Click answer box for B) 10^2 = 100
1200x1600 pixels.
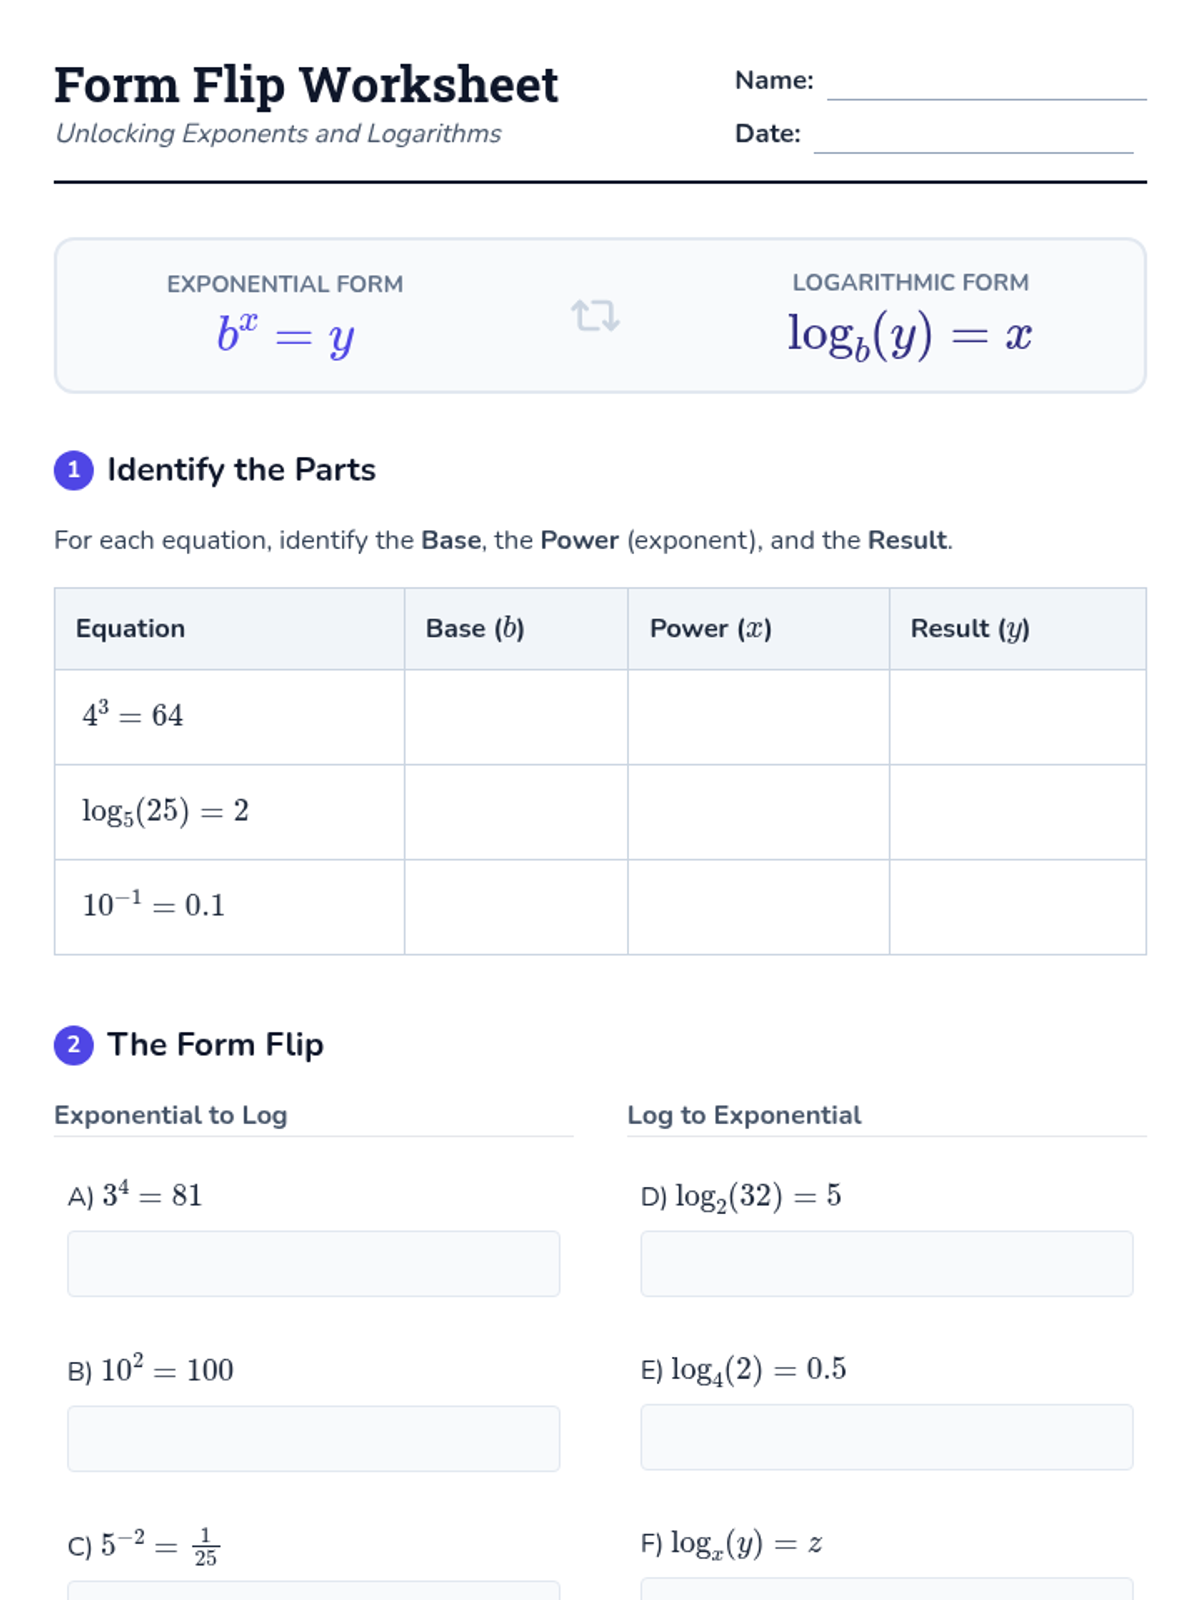pos(313,1438)
